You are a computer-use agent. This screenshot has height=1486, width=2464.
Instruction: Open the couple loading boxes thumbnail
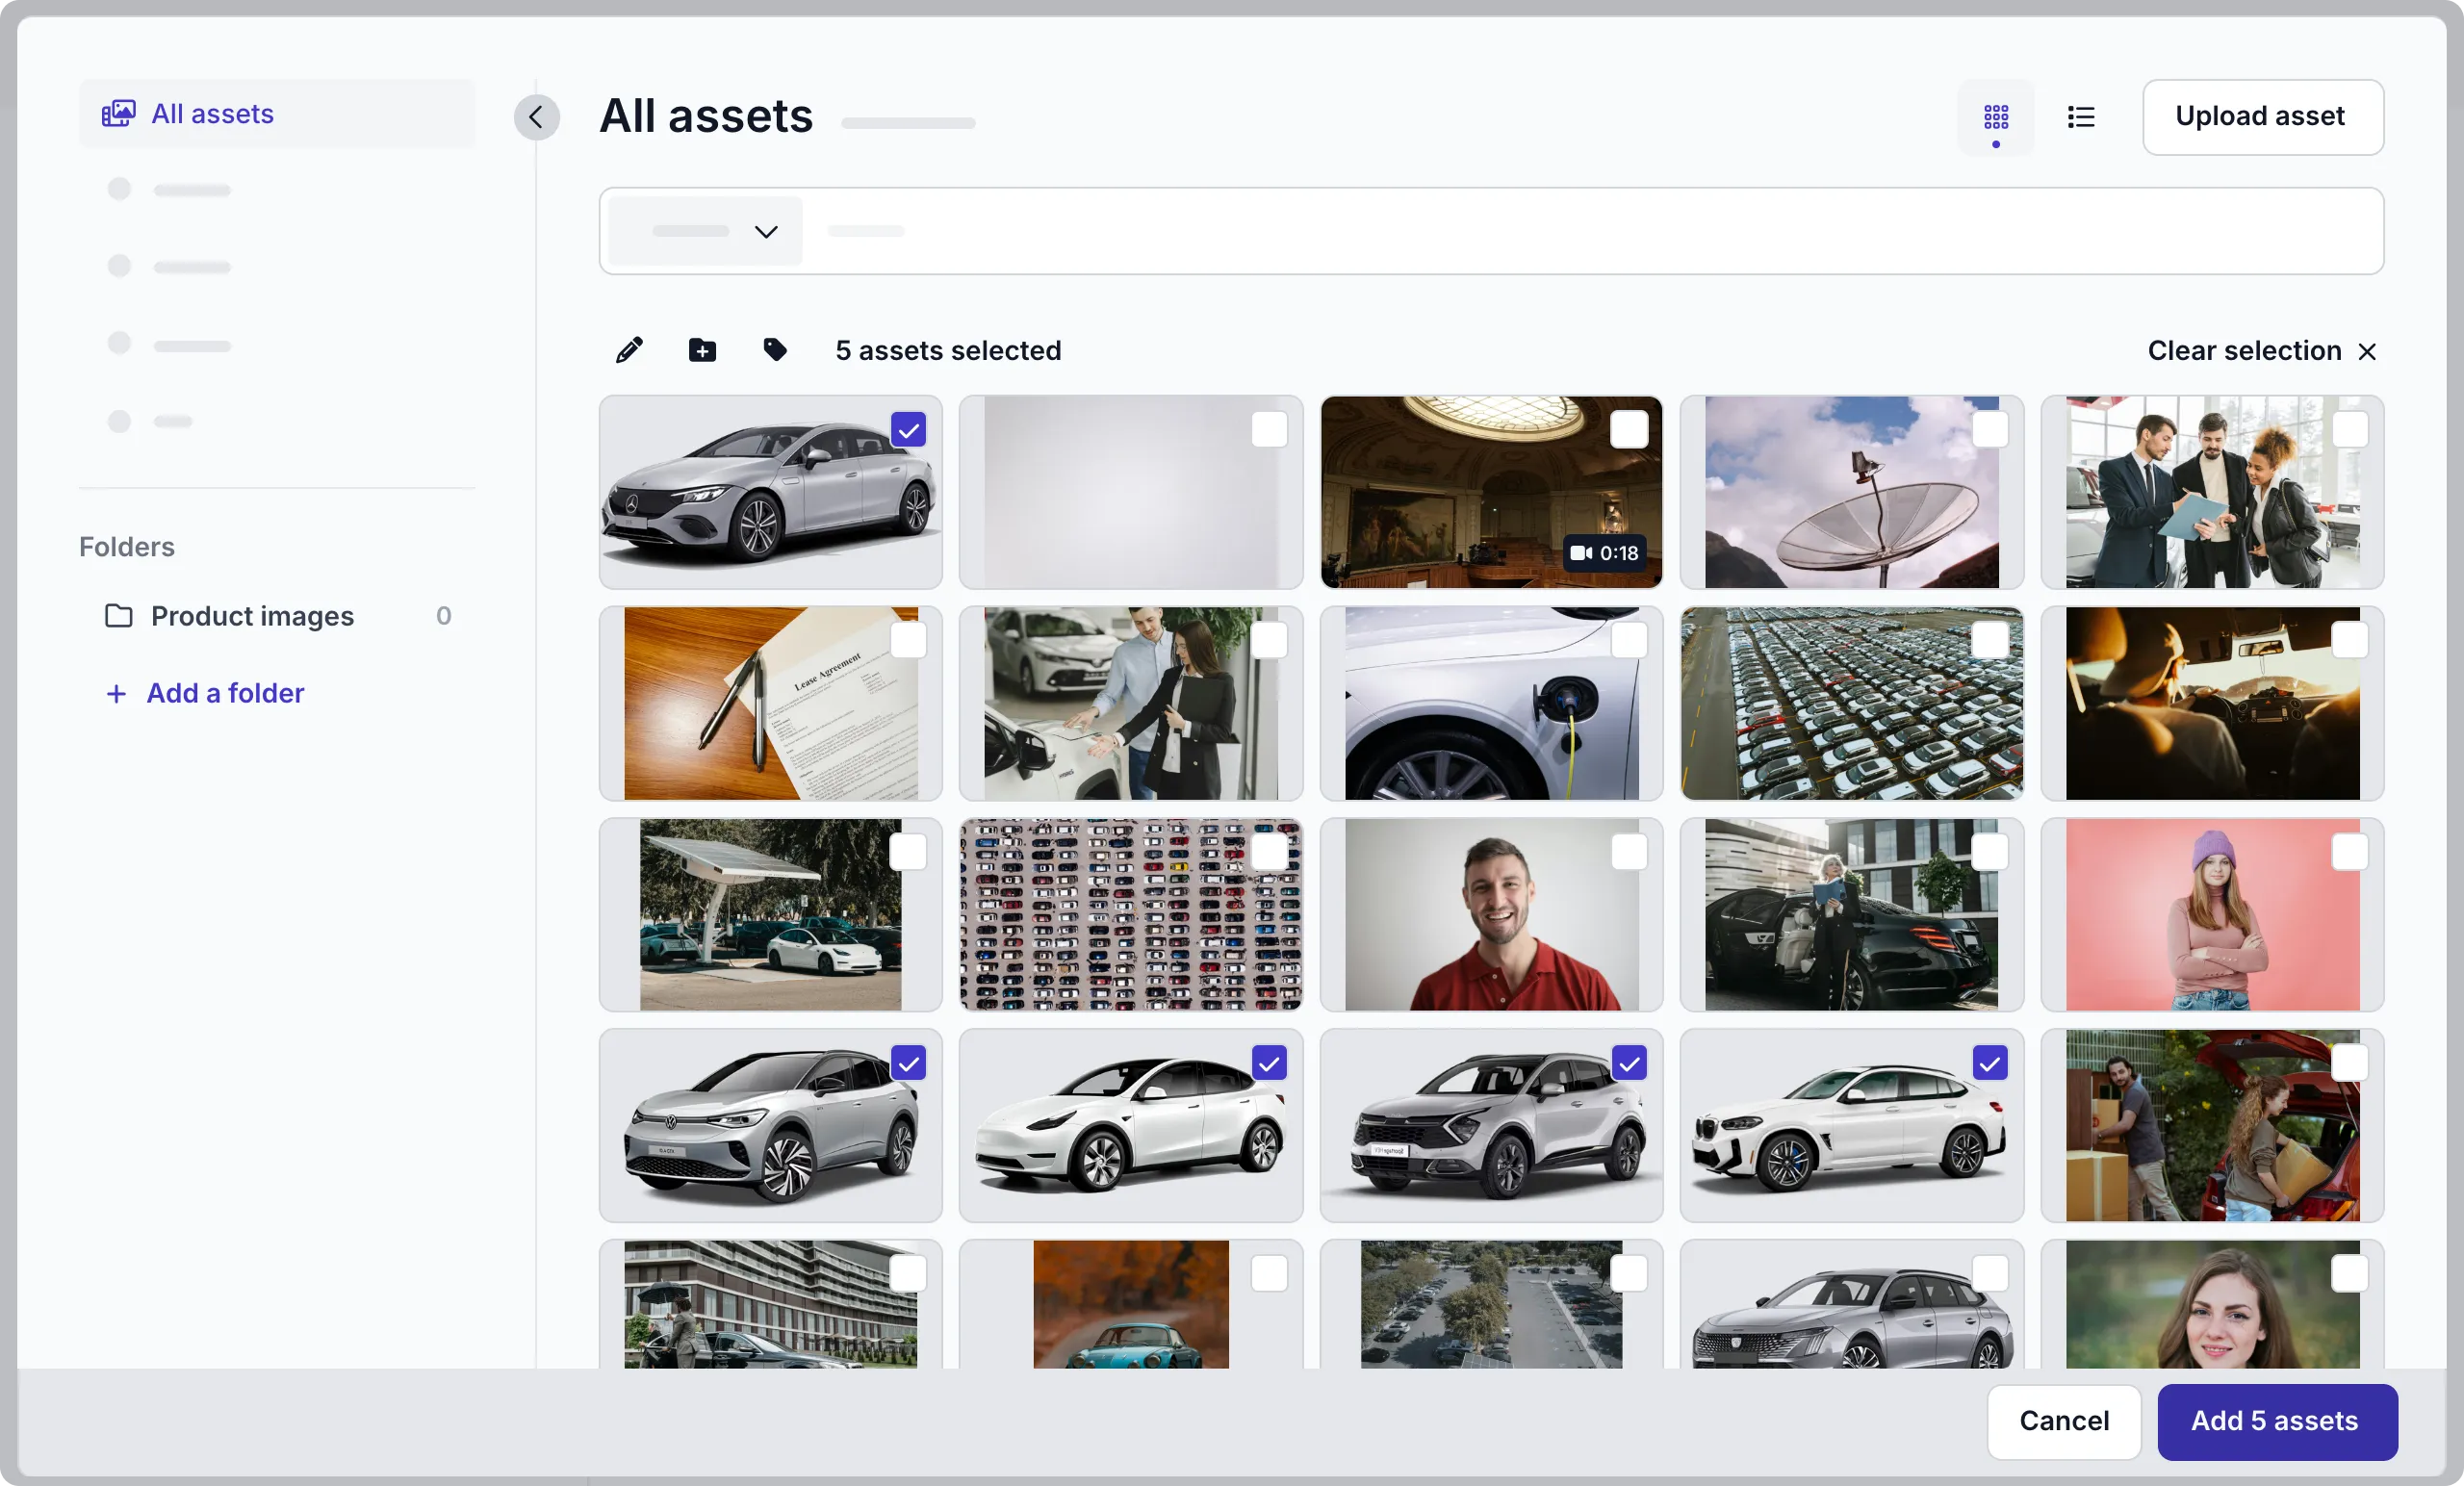tap(2212, 1126)
